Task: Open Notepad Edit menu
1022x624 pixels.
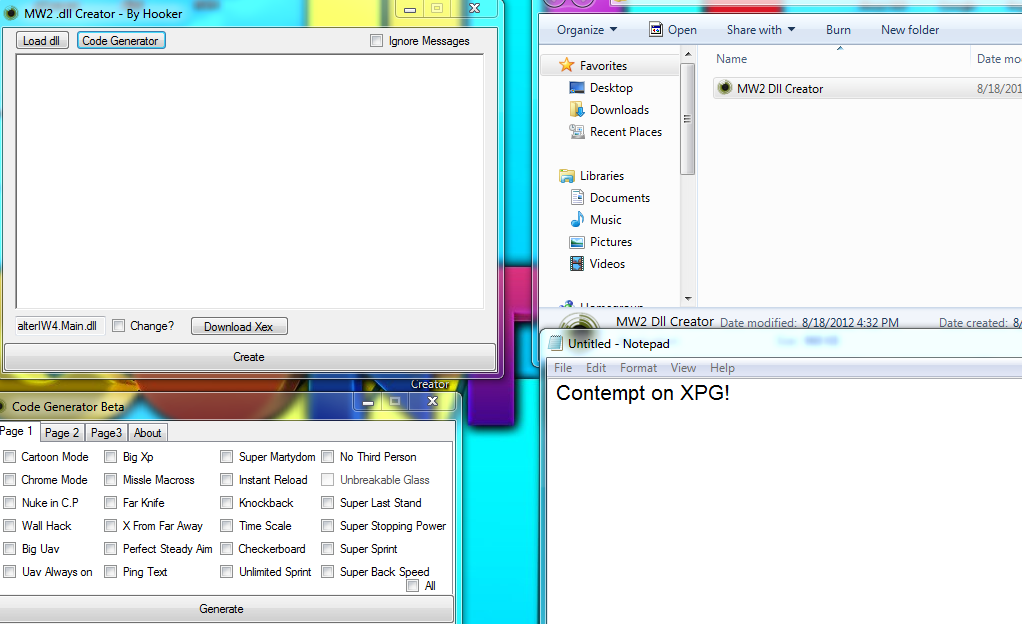Action: pos(596,368)
